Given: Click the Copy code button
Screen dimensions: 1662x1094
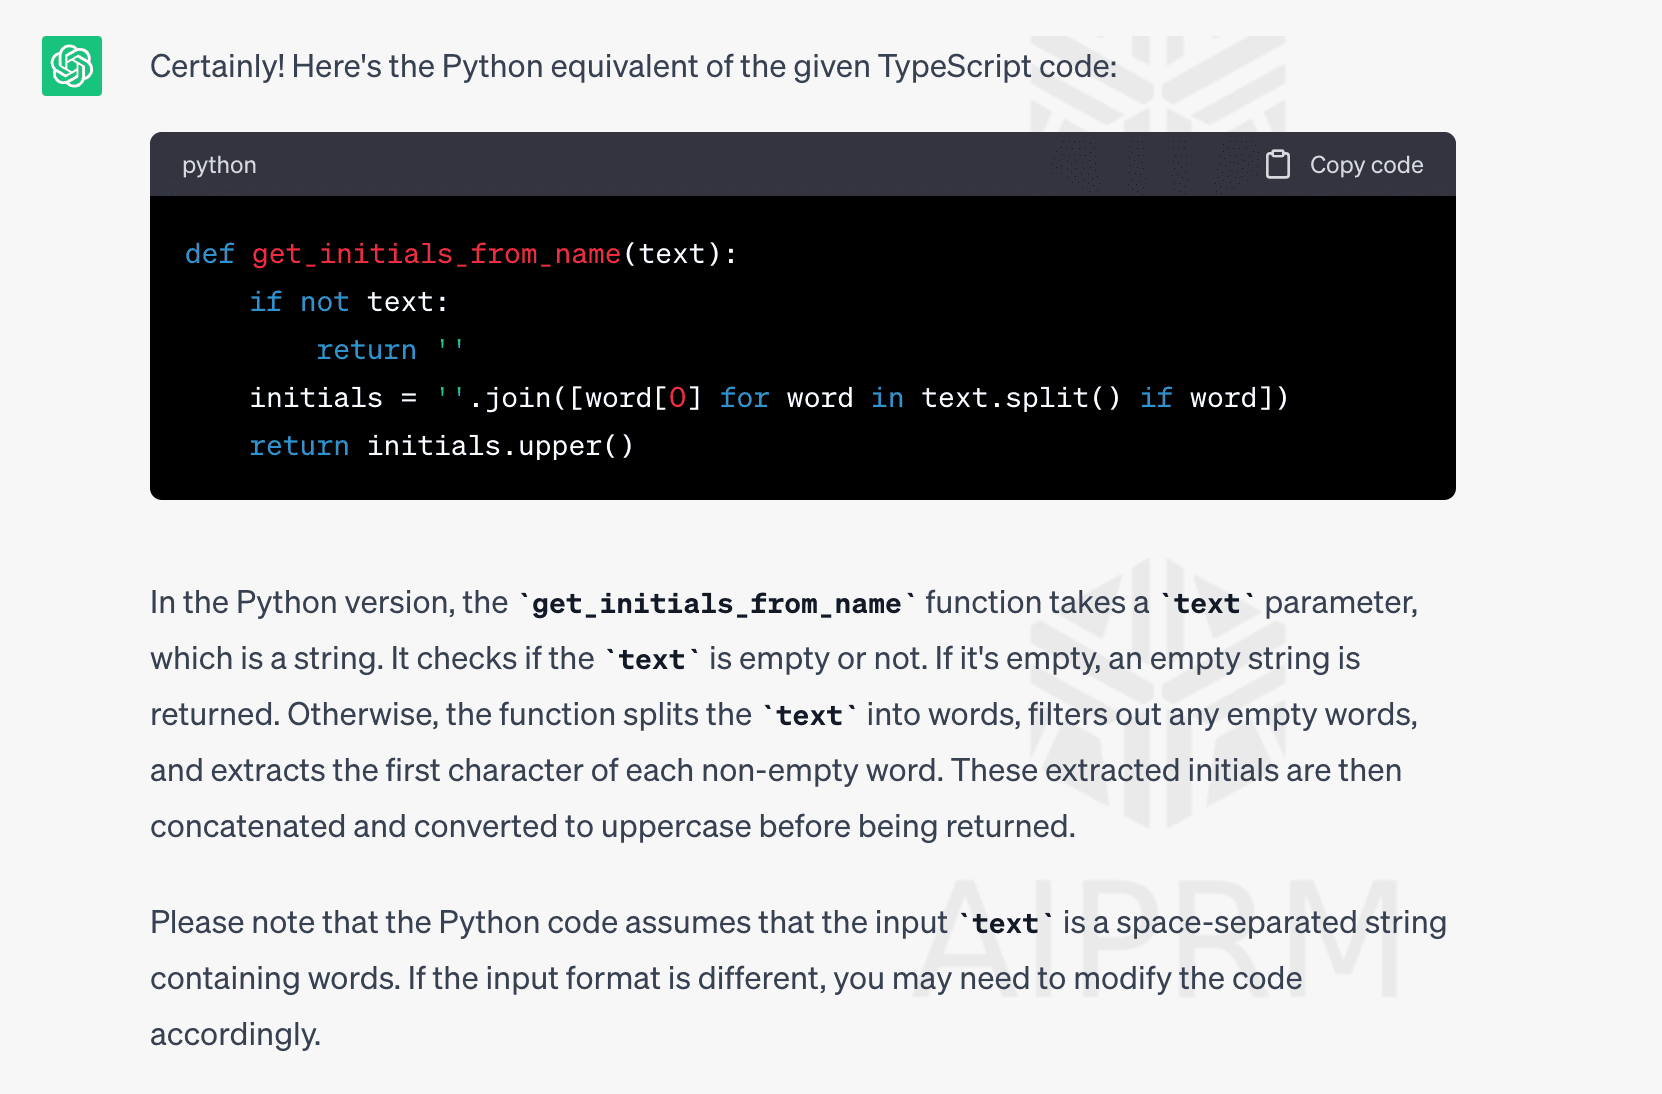Looking at the screenshot, I should 1367,164.
